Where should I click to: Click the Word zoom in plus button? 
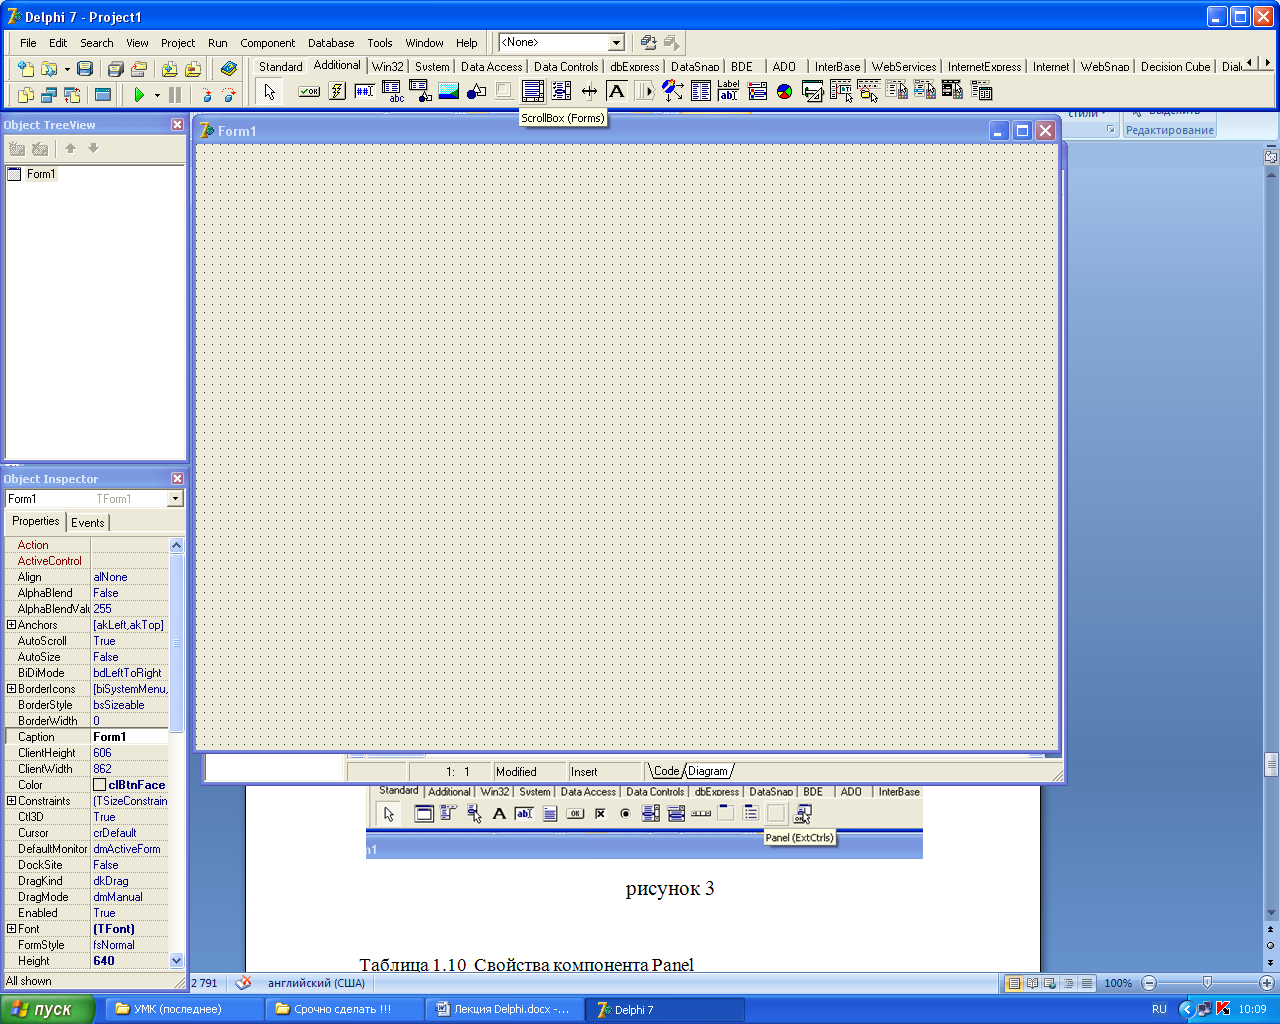coord(1267,983)
